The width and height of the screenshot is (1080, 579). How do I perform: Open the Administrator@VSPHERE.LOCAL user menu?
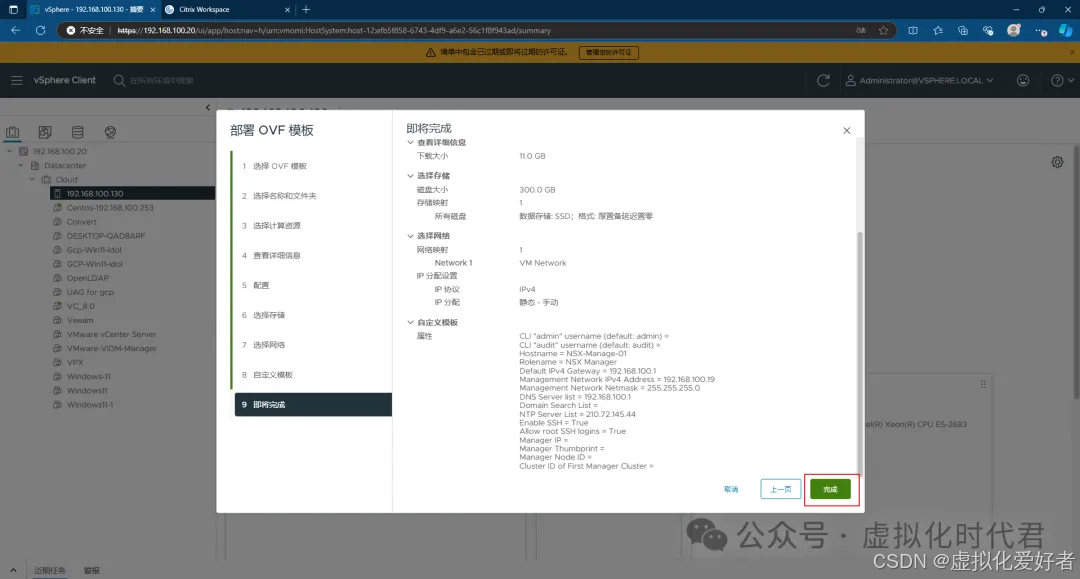[x=920, y=81]
